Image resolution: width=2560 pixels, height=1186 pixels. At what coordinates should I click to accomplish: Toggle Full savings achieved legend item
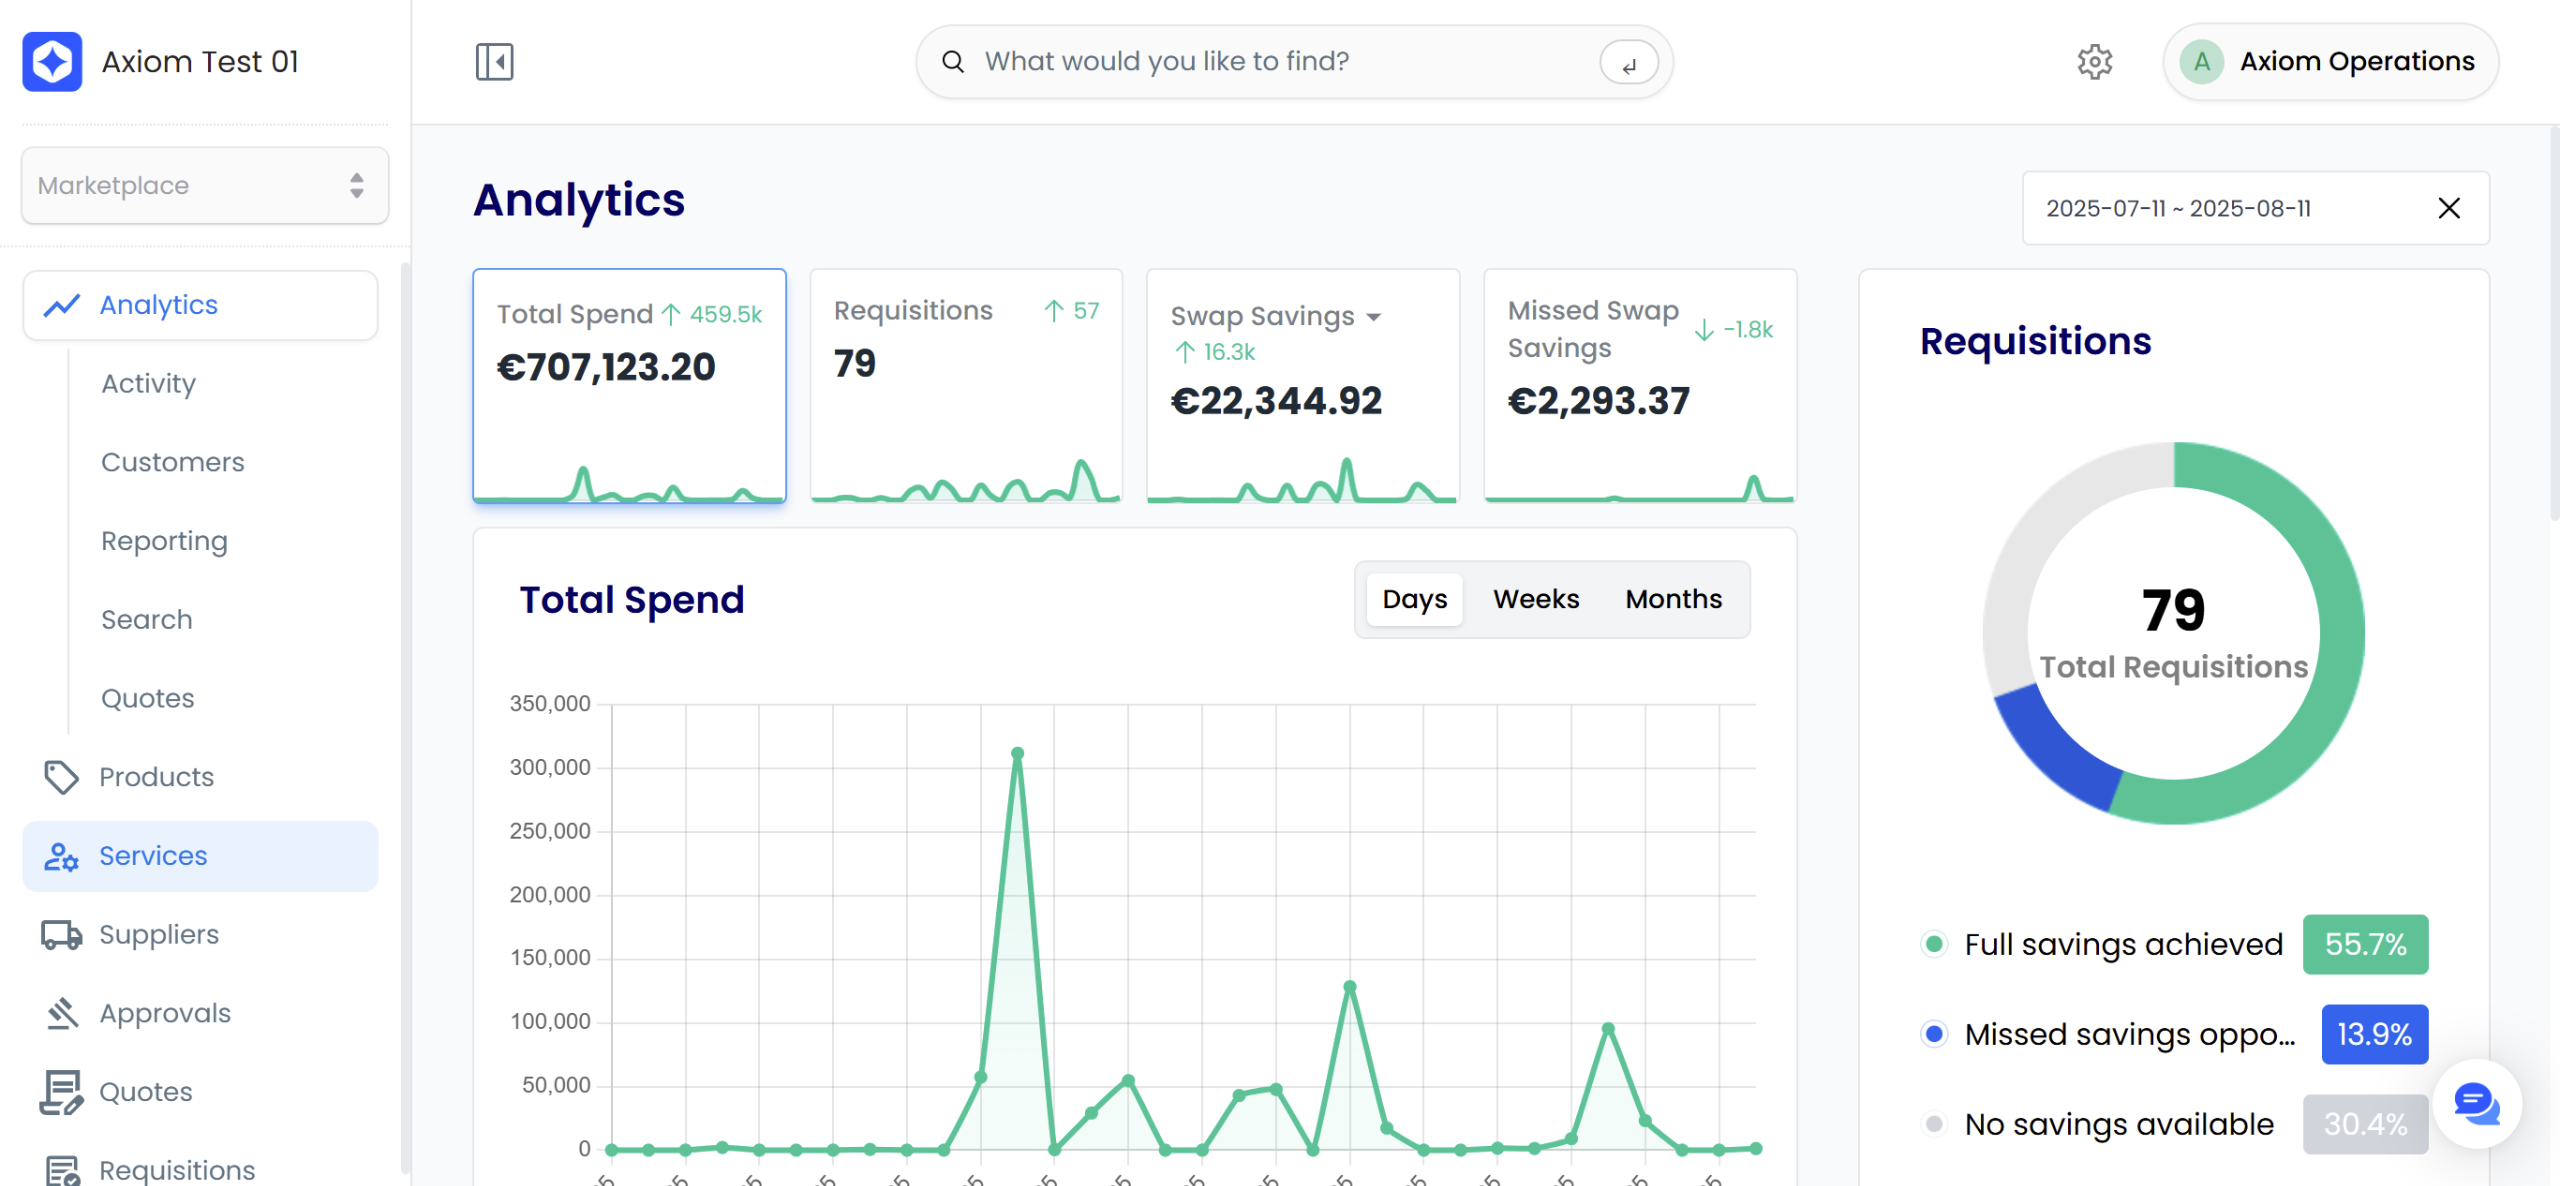[2122, 944]
